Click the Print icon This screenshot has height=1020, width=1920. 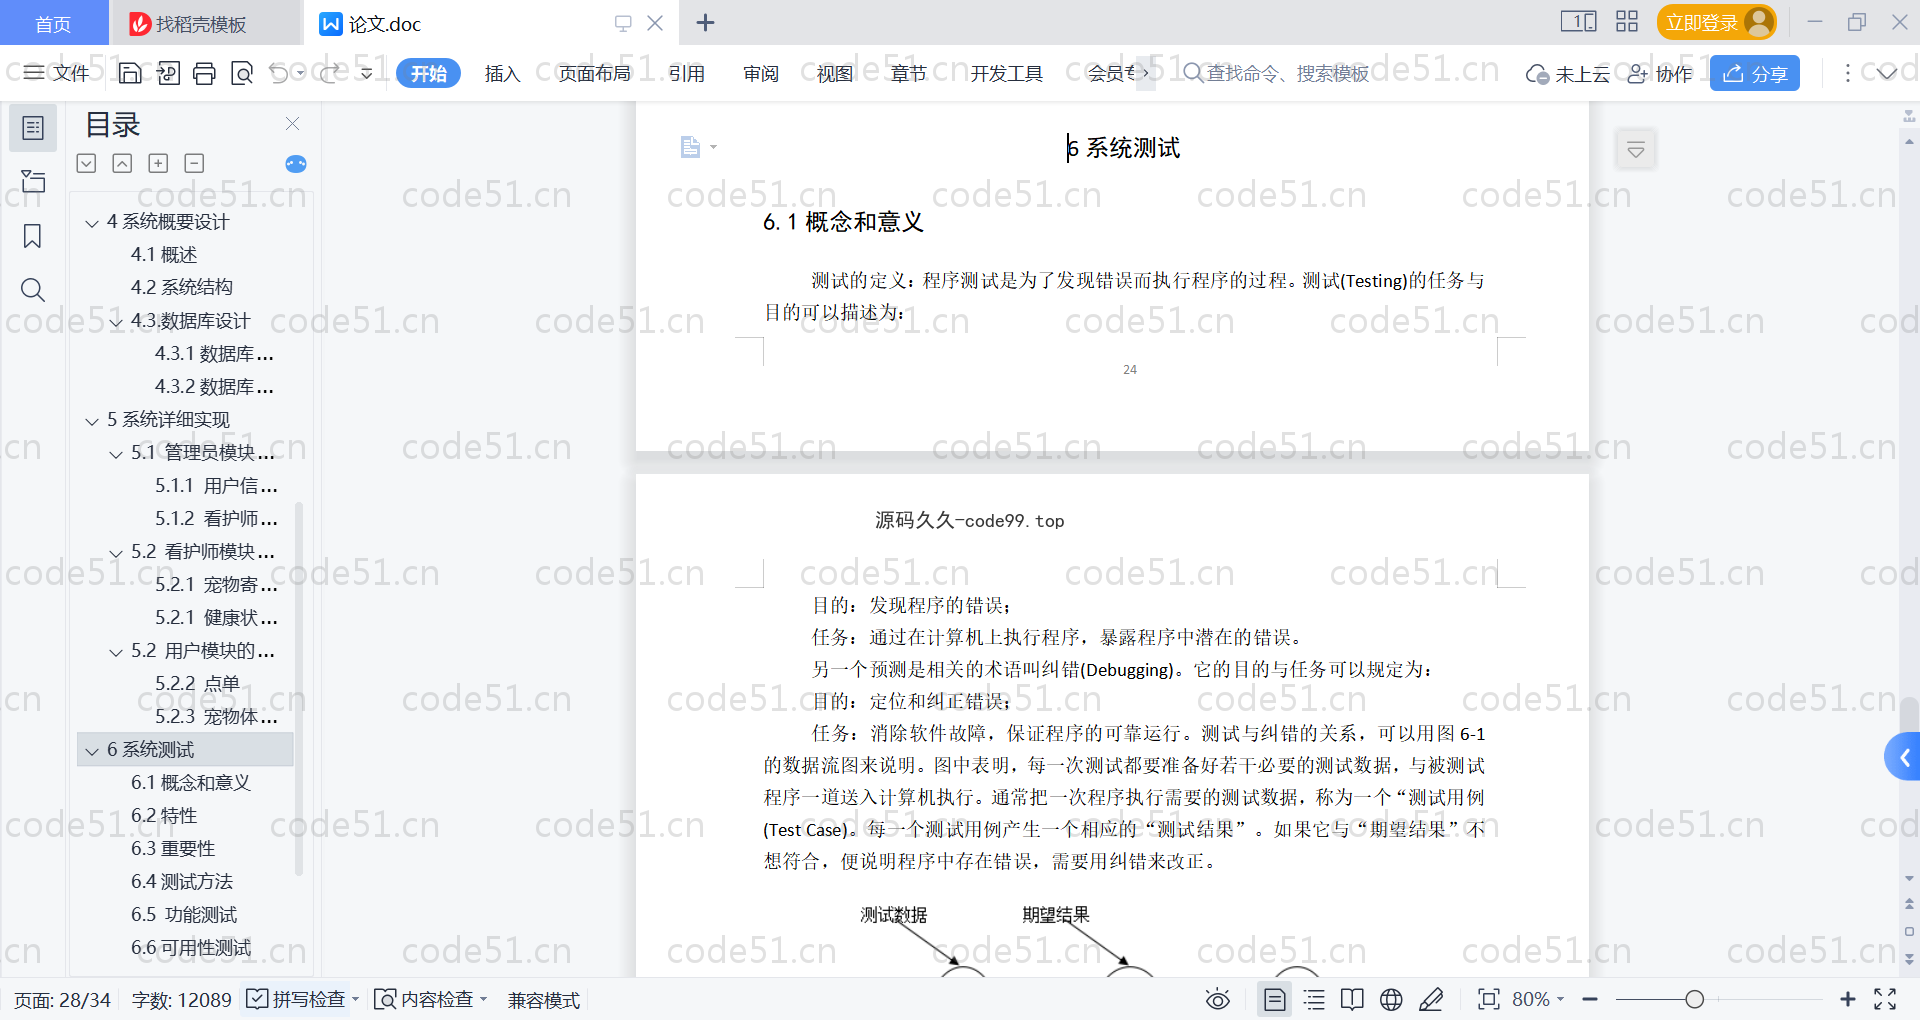(205, 73)
